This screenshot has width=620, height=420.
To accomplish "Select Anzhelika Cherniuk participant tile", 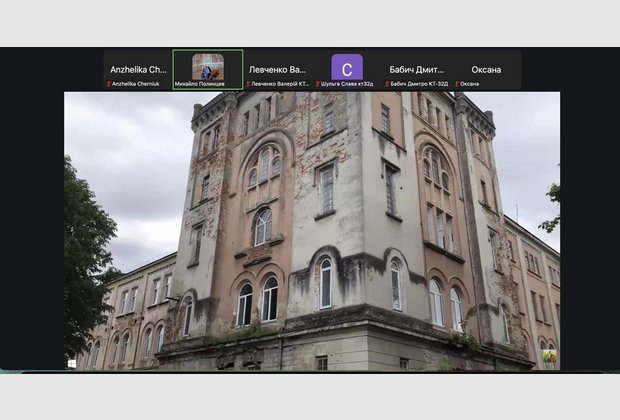I will click(x=138, y=70).
